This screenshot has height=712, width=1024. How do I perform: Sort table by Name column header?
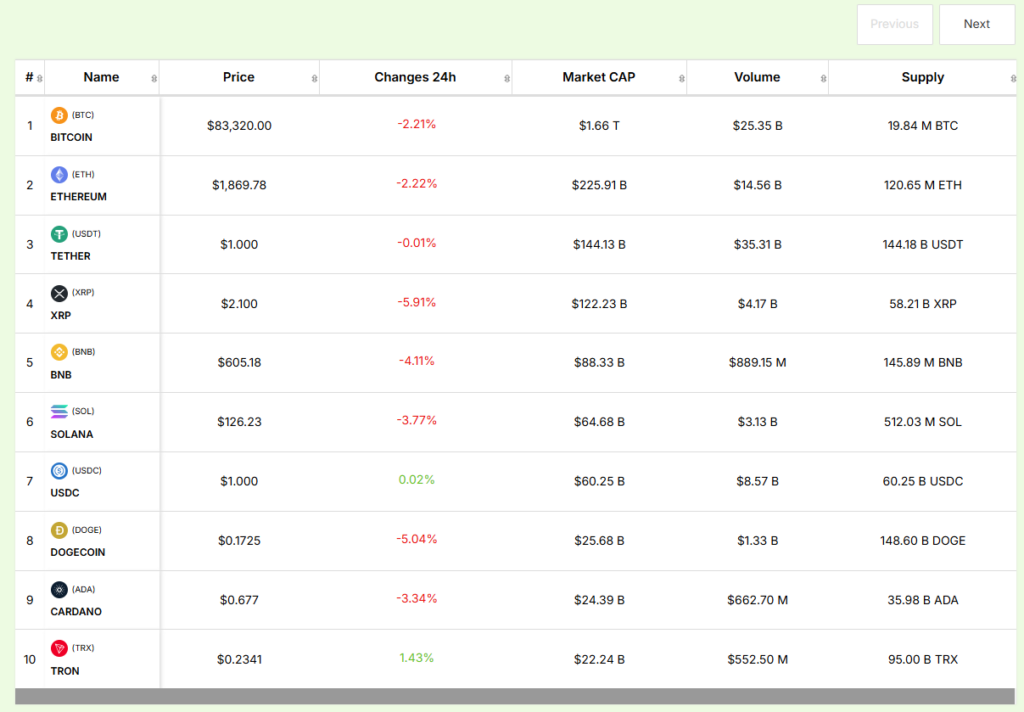101,77
